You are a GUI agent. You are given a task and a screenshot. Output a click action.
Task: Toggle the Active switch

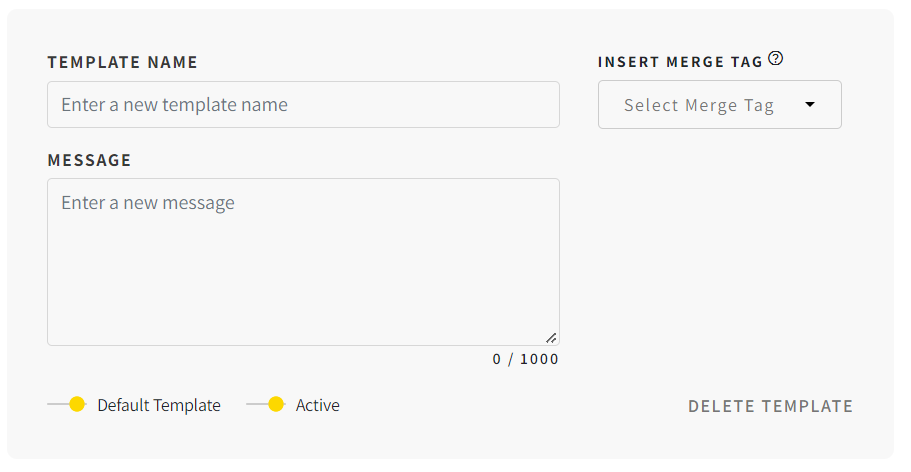pos(266,404)
